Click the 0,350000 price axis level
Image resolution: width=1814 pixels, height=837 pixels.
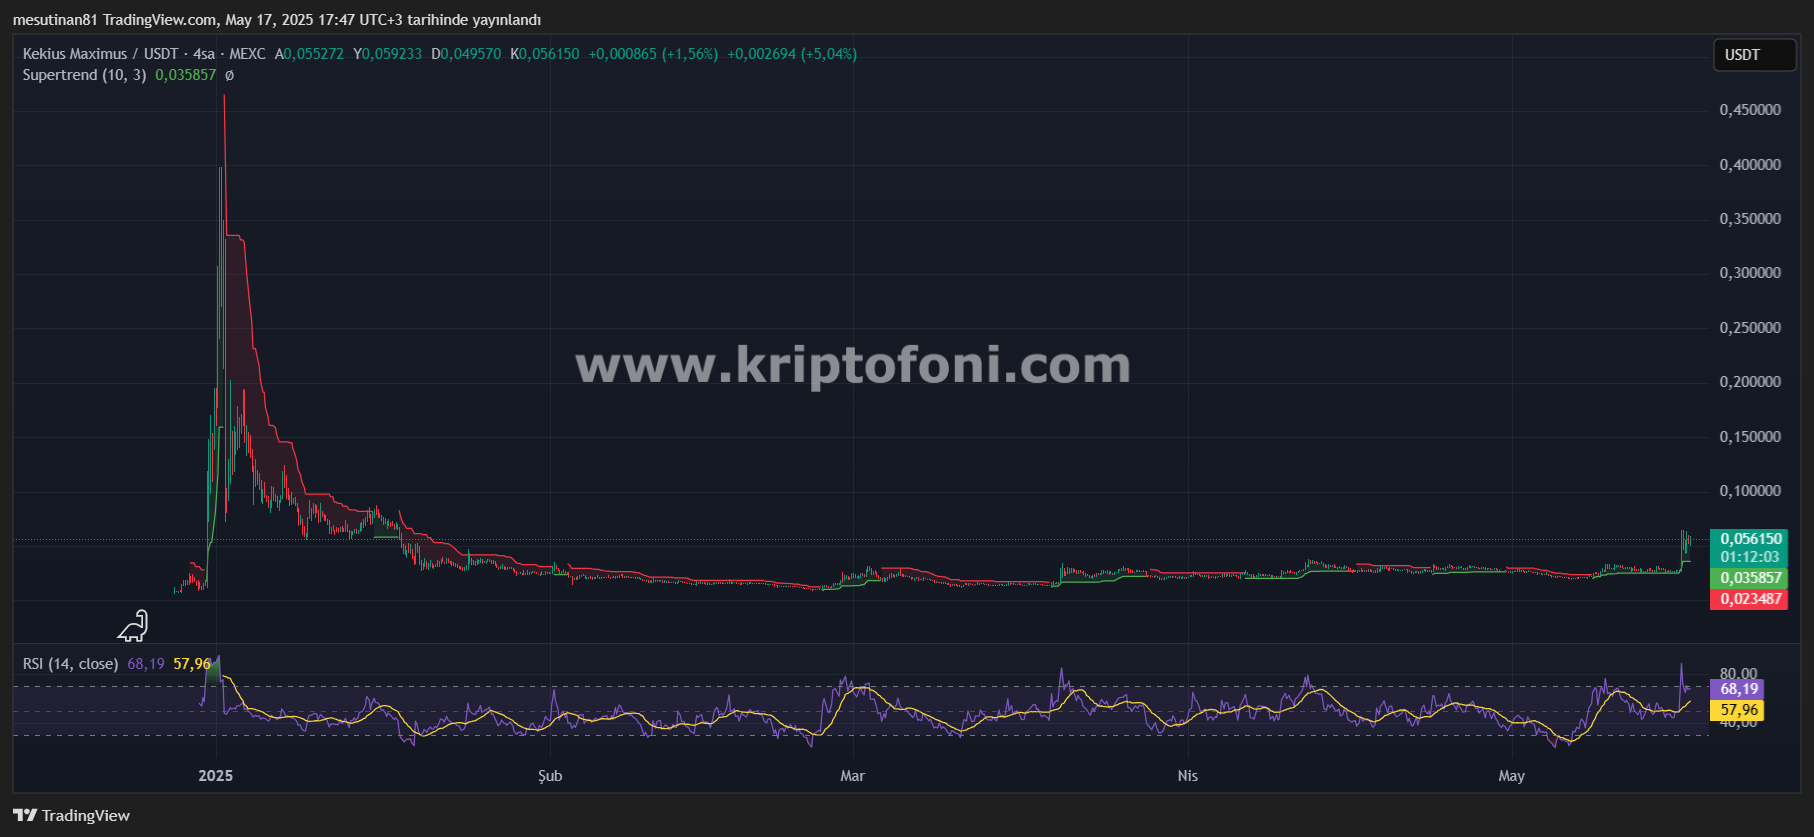pos(1750,219)
